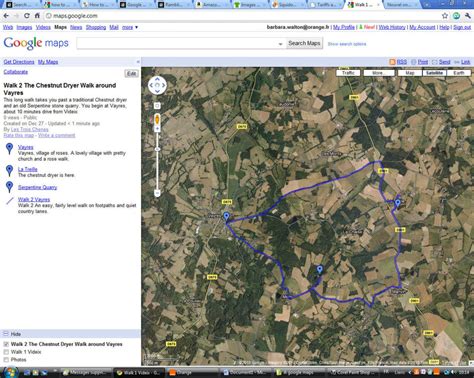The width and height of the screenshot is (474, 378).
Task: Collapse the left panel with arrow icon
Action: [138, 62]
